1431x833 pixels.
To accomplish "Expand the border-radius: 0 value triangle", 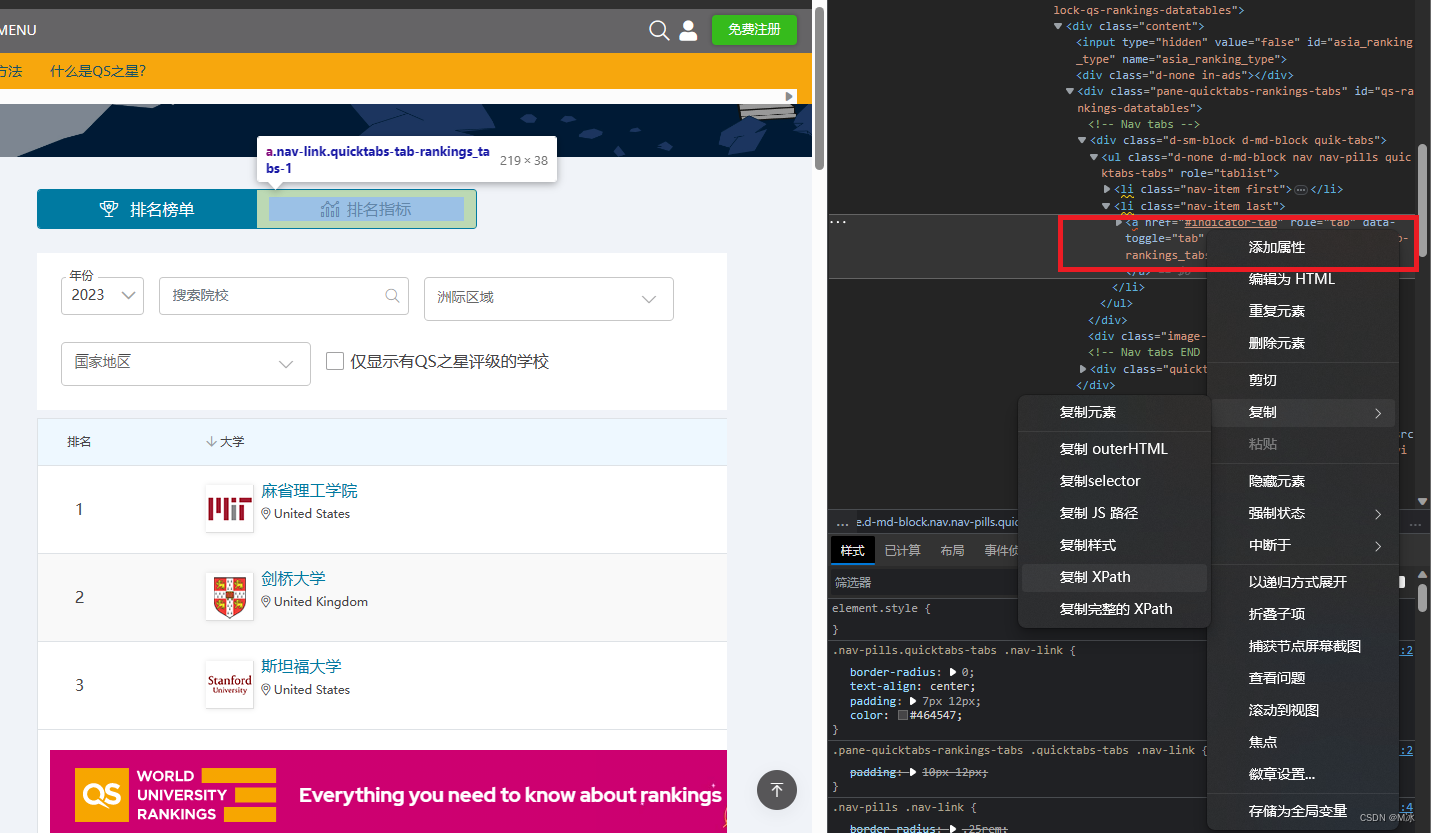I will click(x=953, y=672).
